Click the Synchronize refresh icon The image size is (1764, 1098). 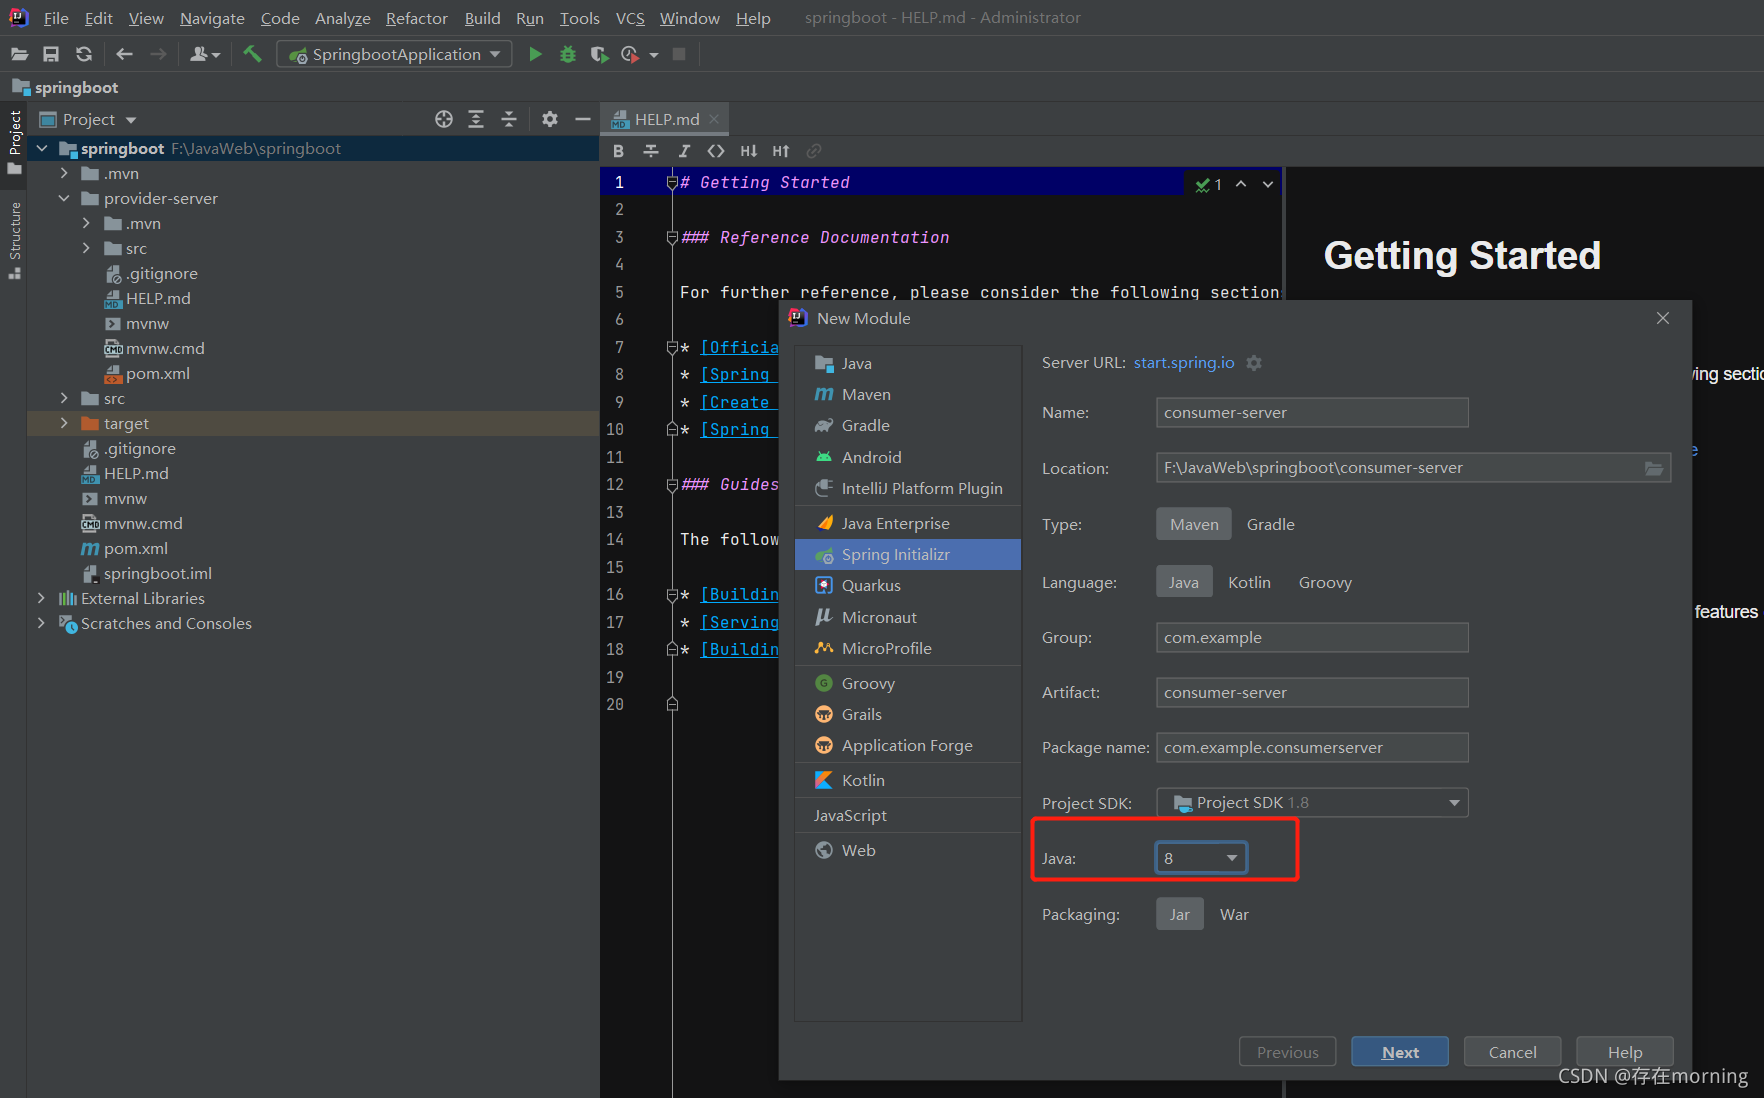coord(84,54)
